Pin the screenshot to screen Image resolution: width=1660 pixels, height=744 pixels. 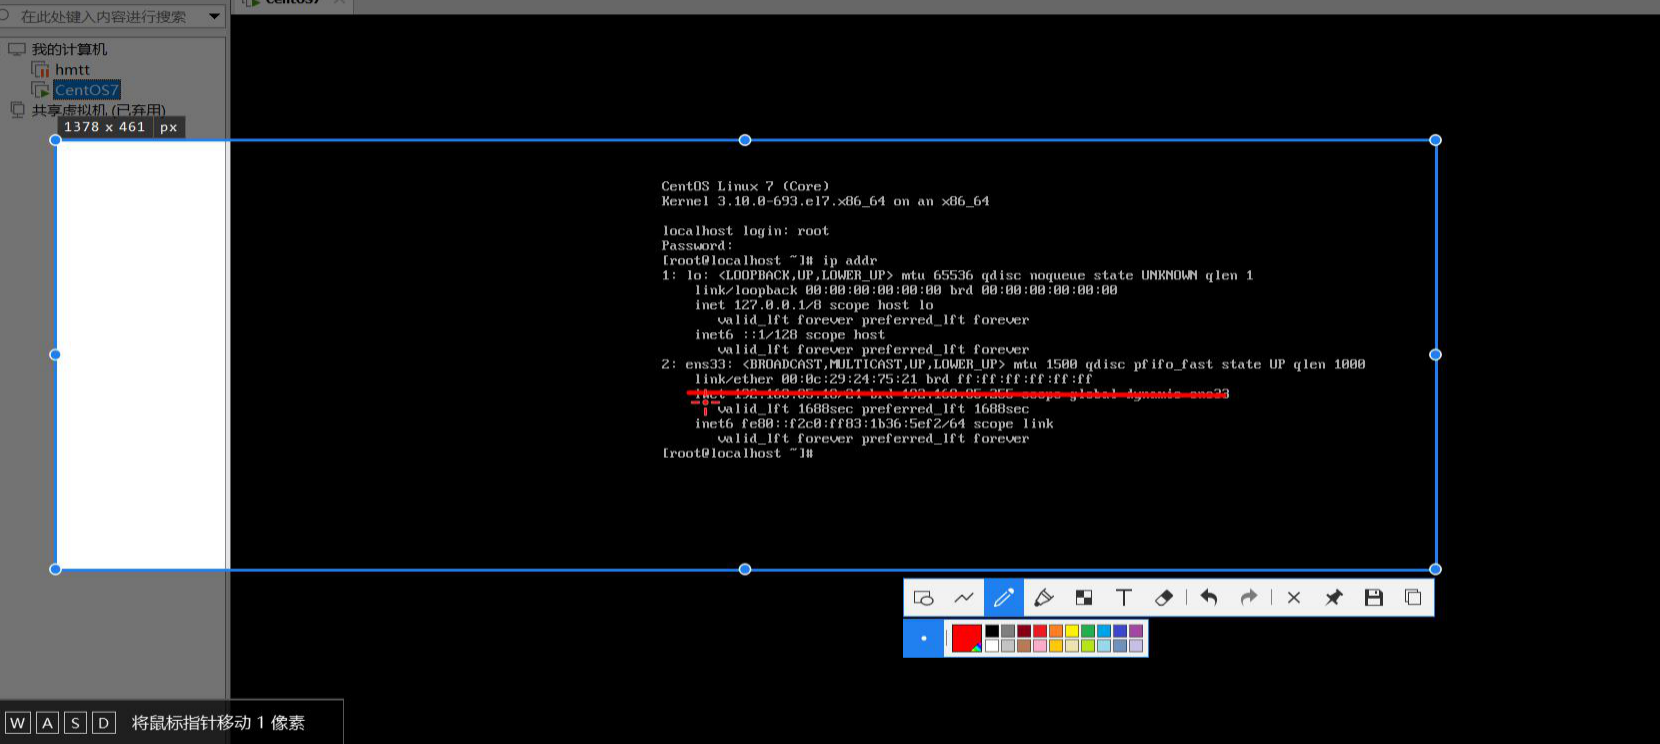1334,597
